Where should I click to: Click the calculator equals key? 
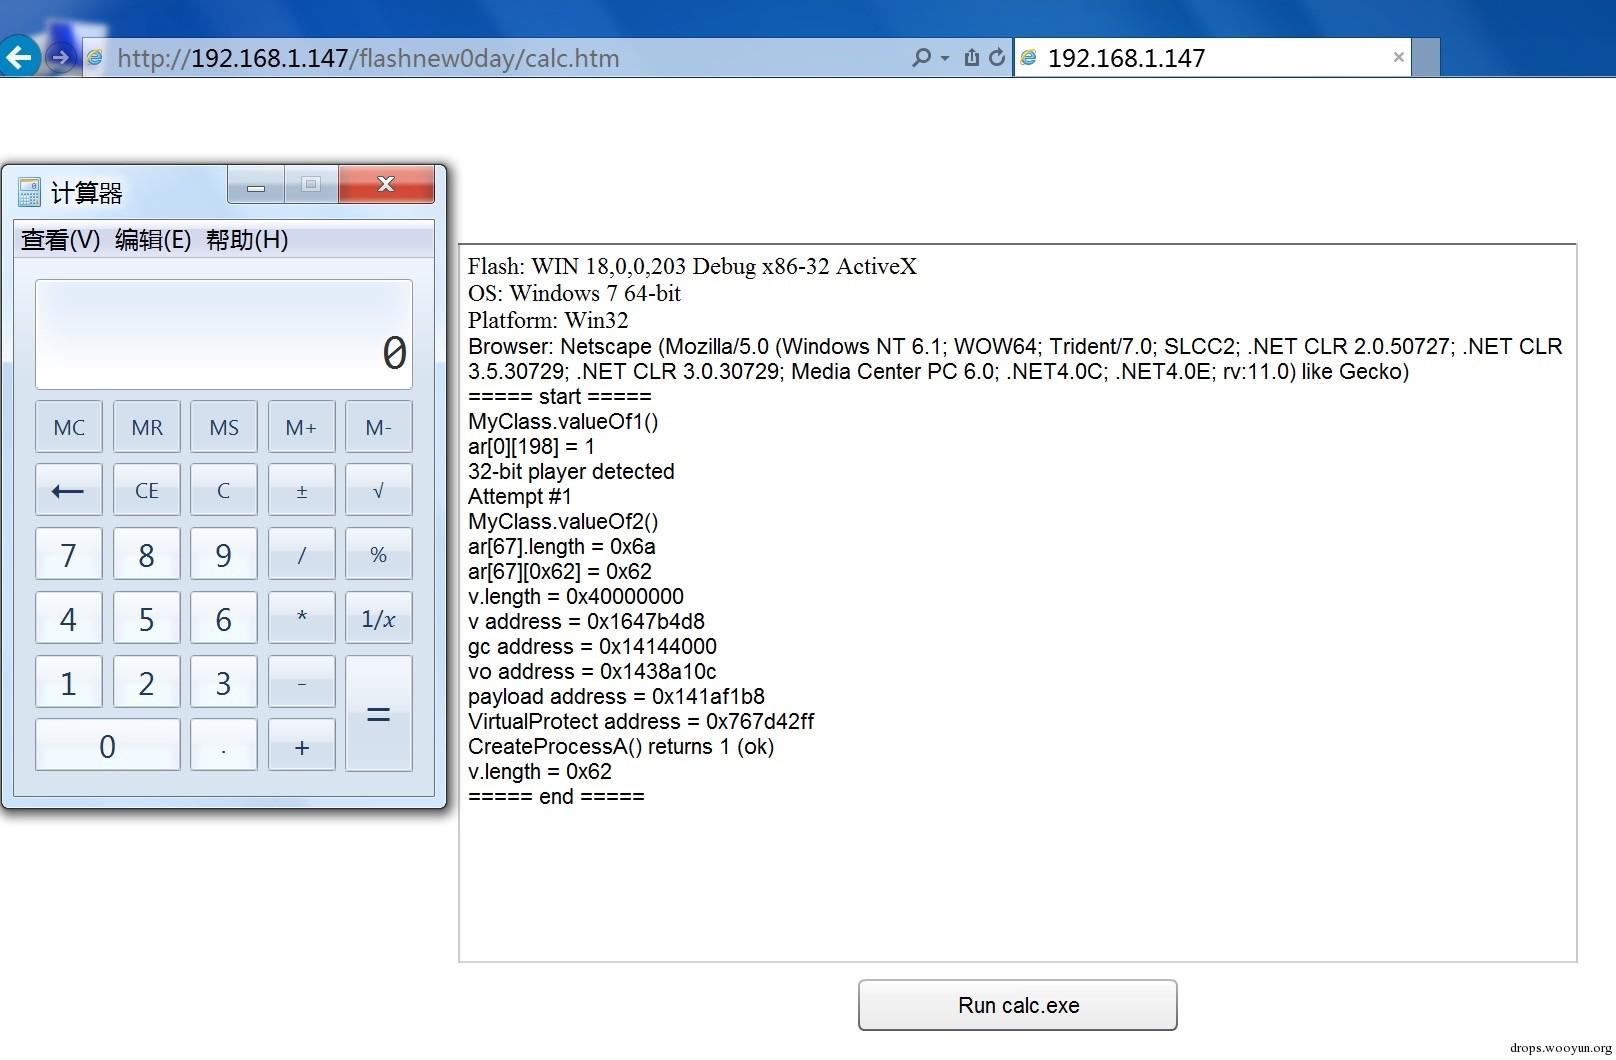(x=379, y=713)
